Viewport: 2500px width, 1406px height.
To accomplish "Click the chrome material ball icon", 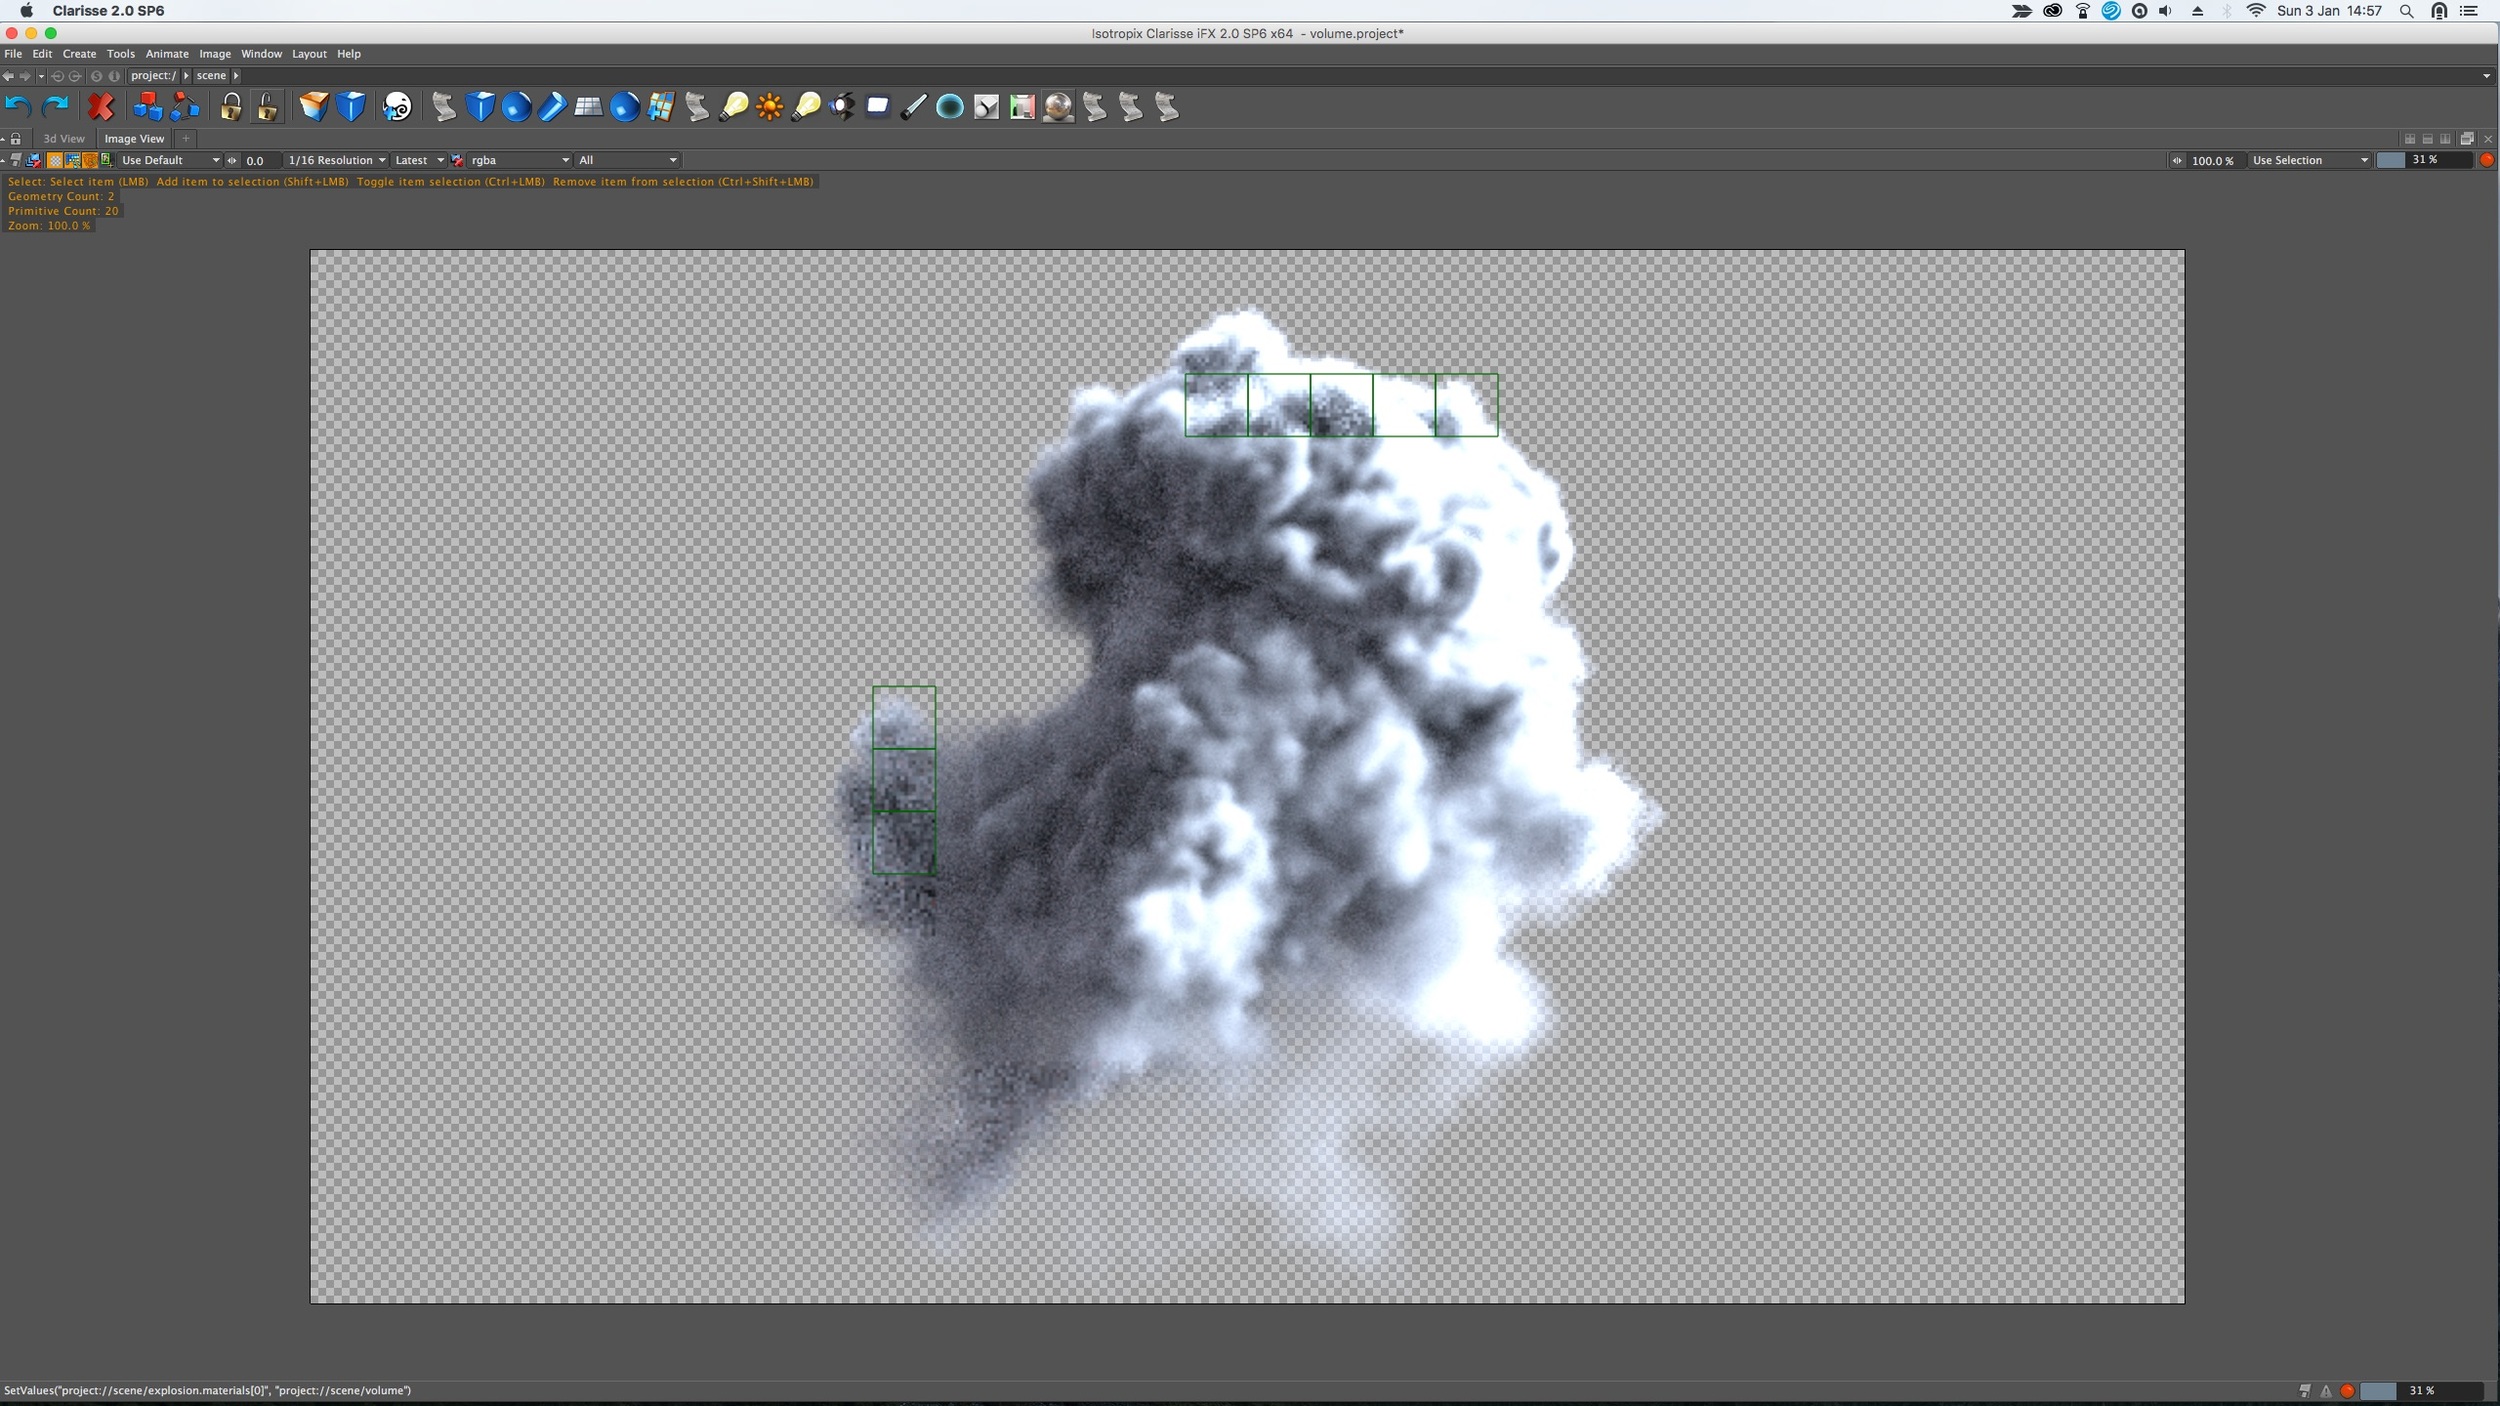I will tap(1057, 107).
